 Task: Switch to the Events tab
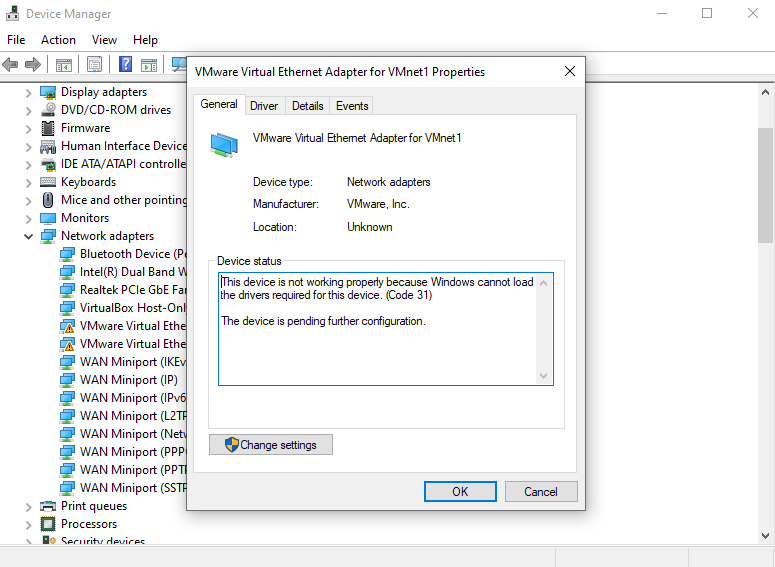pos(352,106)
